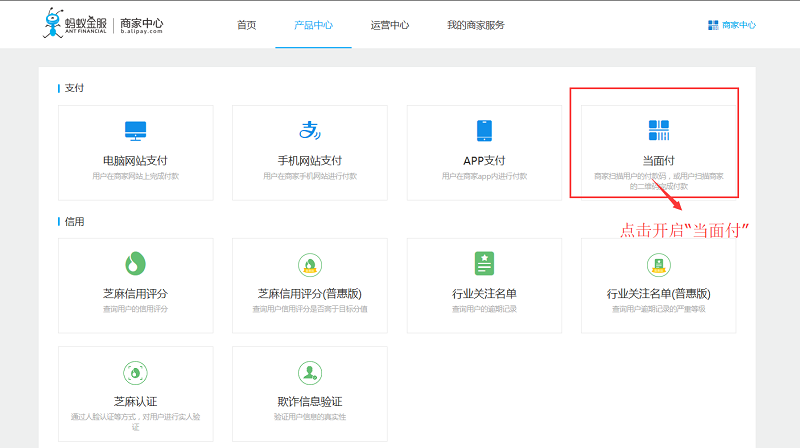
Task: Click the APP支付 phone icon
Action: click(x=484, y=131)
